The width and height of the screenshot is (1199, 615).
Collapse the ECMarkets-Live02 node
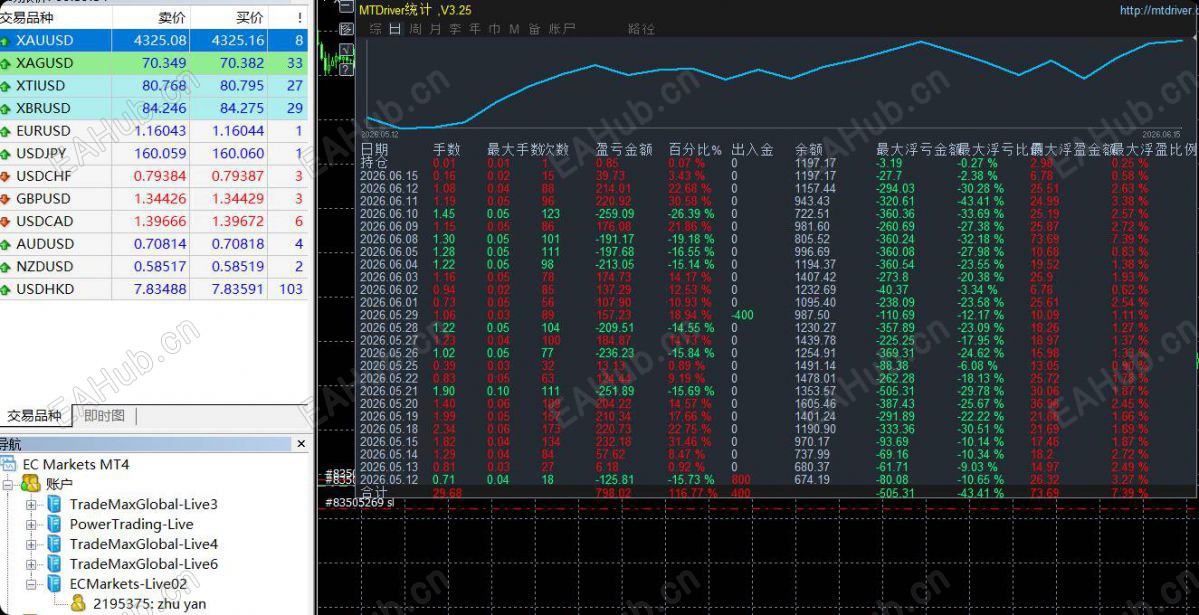point(31,584)
